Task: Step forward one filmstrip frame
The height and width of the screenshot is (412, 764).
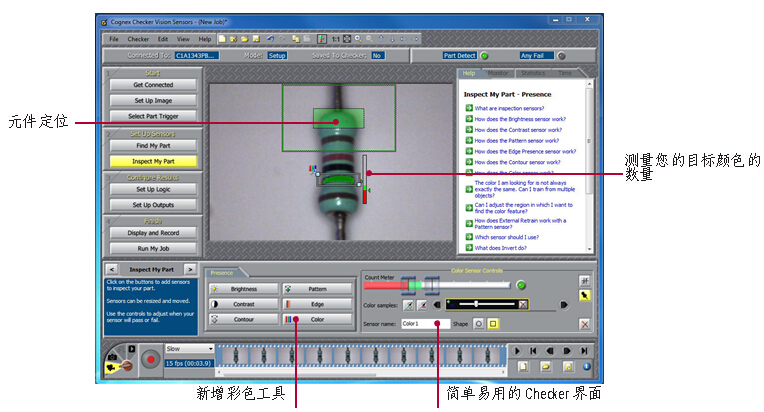Action: tap(567, 351)
